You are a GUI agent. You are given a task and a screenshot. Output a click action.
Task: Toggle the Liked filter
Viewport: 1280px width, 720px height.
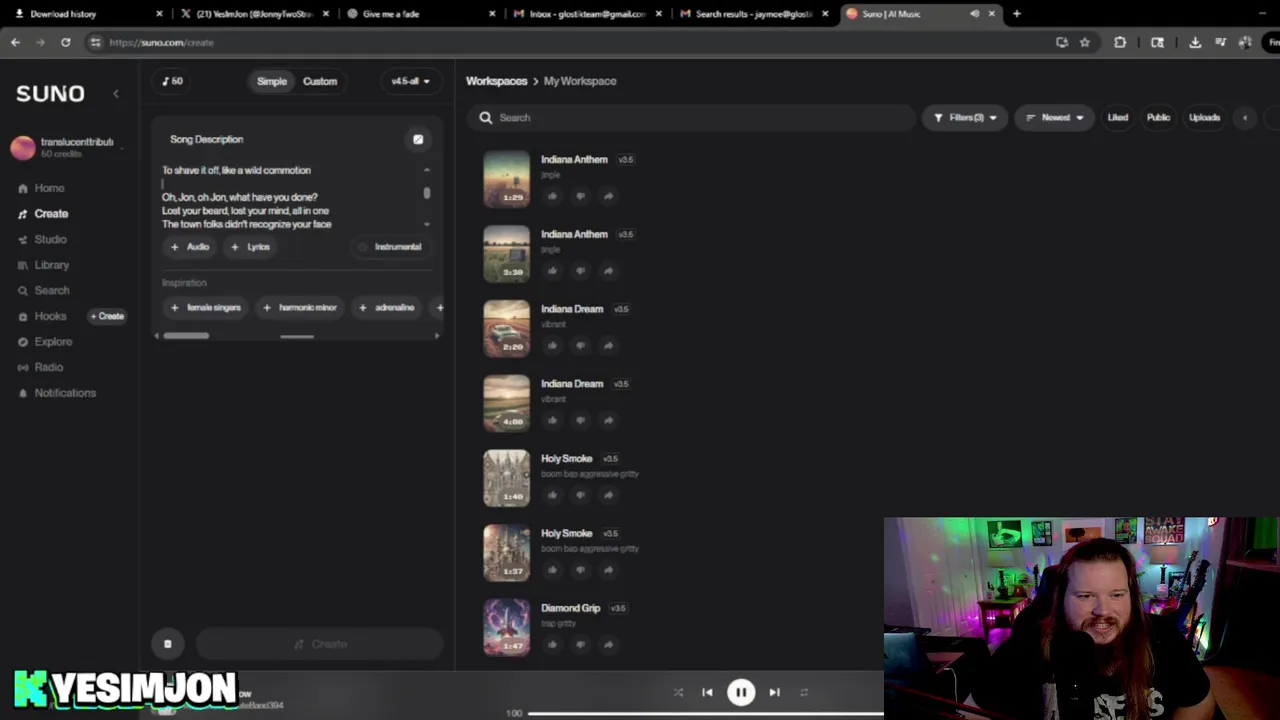click(x=1117, y=118)
